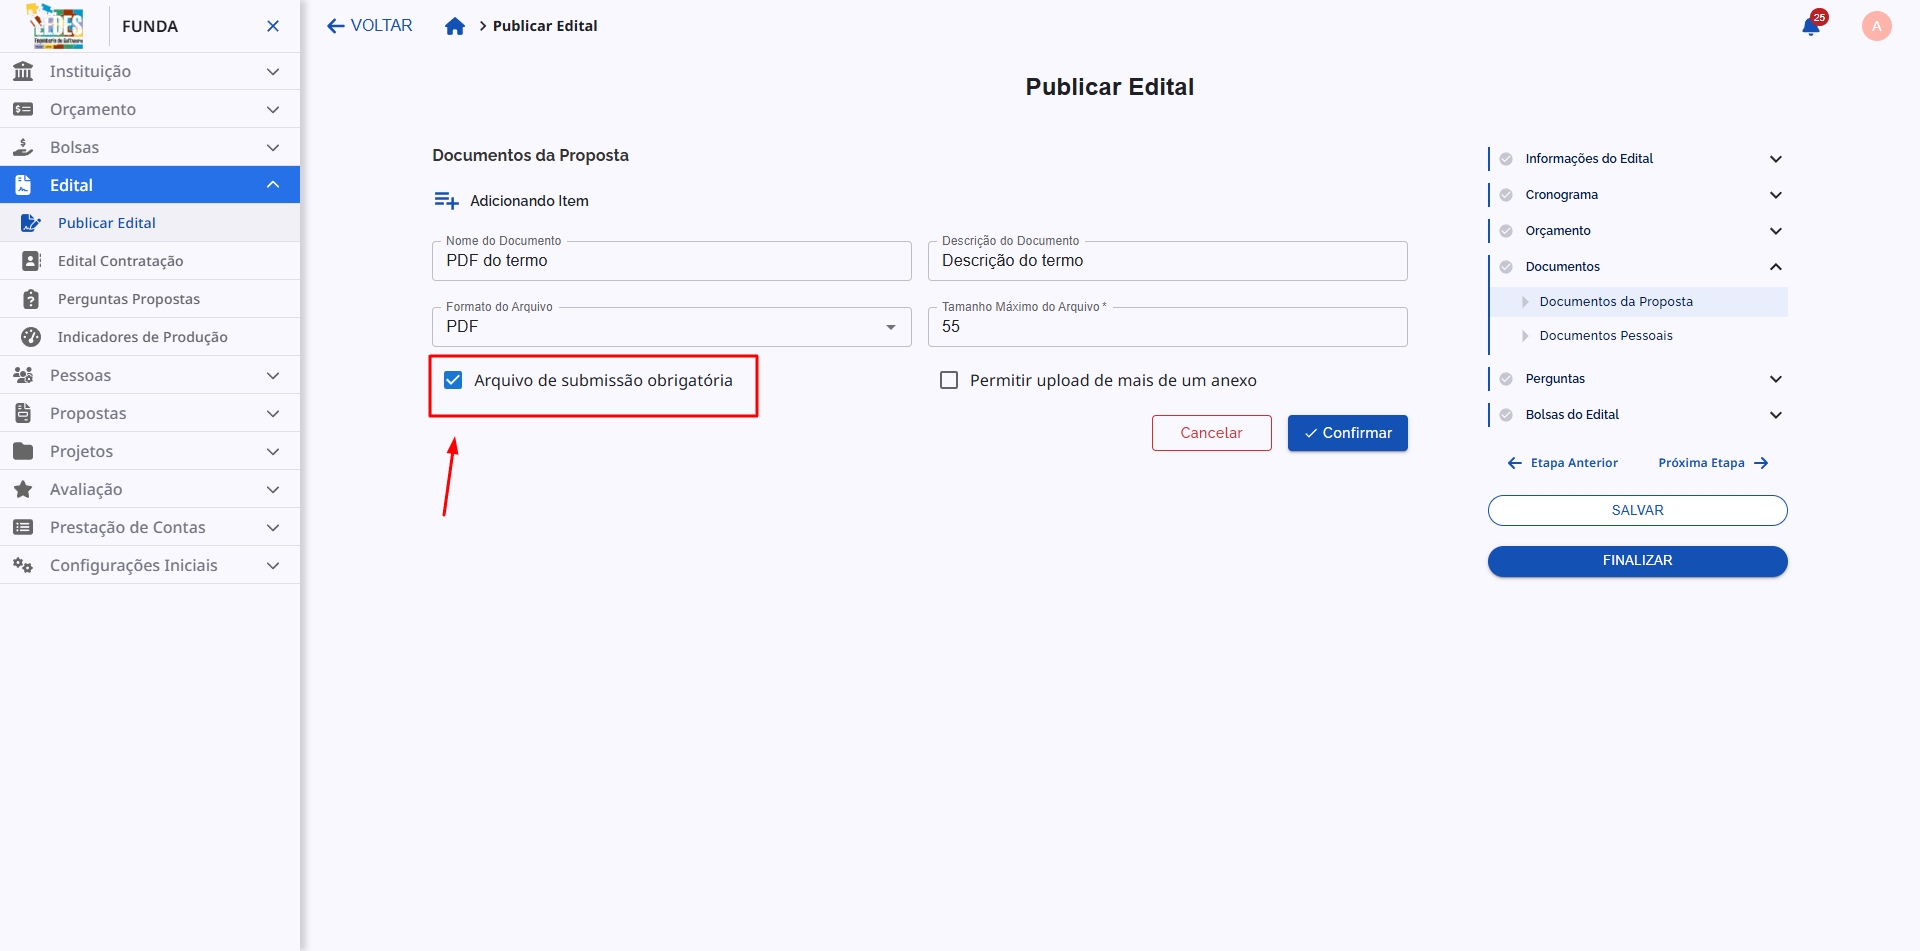Expand the Cronograma section
1920x951 pixels.
[1777, 195]
